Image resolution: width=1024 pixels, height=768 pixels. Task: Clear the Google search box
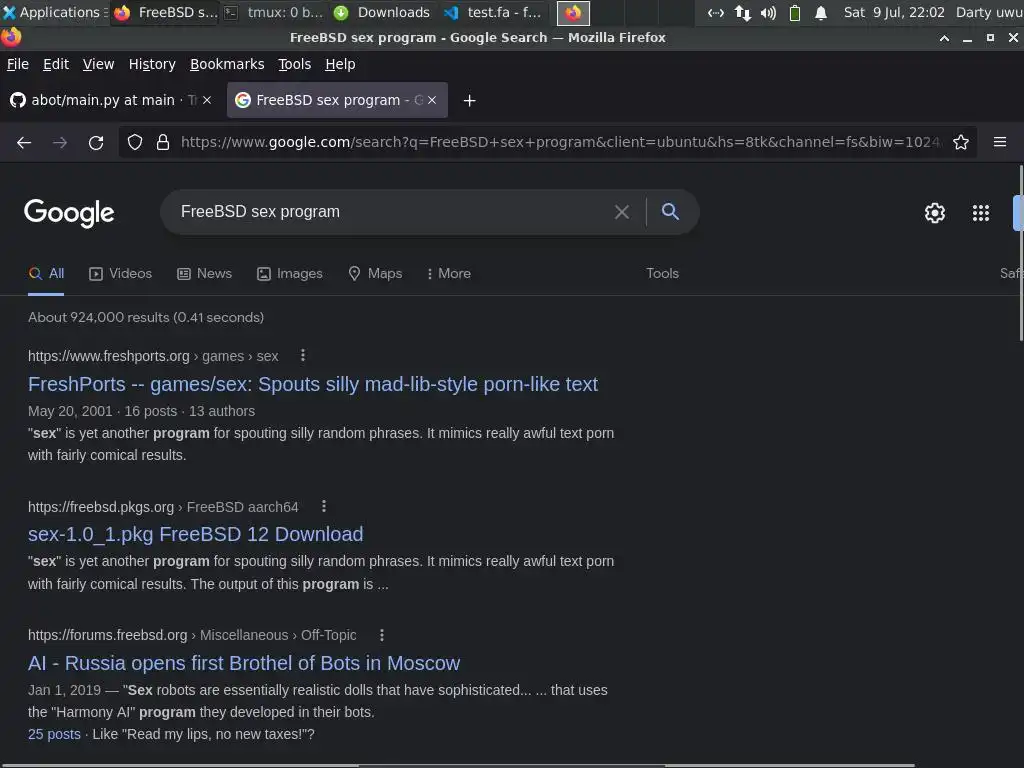(622, 212)
